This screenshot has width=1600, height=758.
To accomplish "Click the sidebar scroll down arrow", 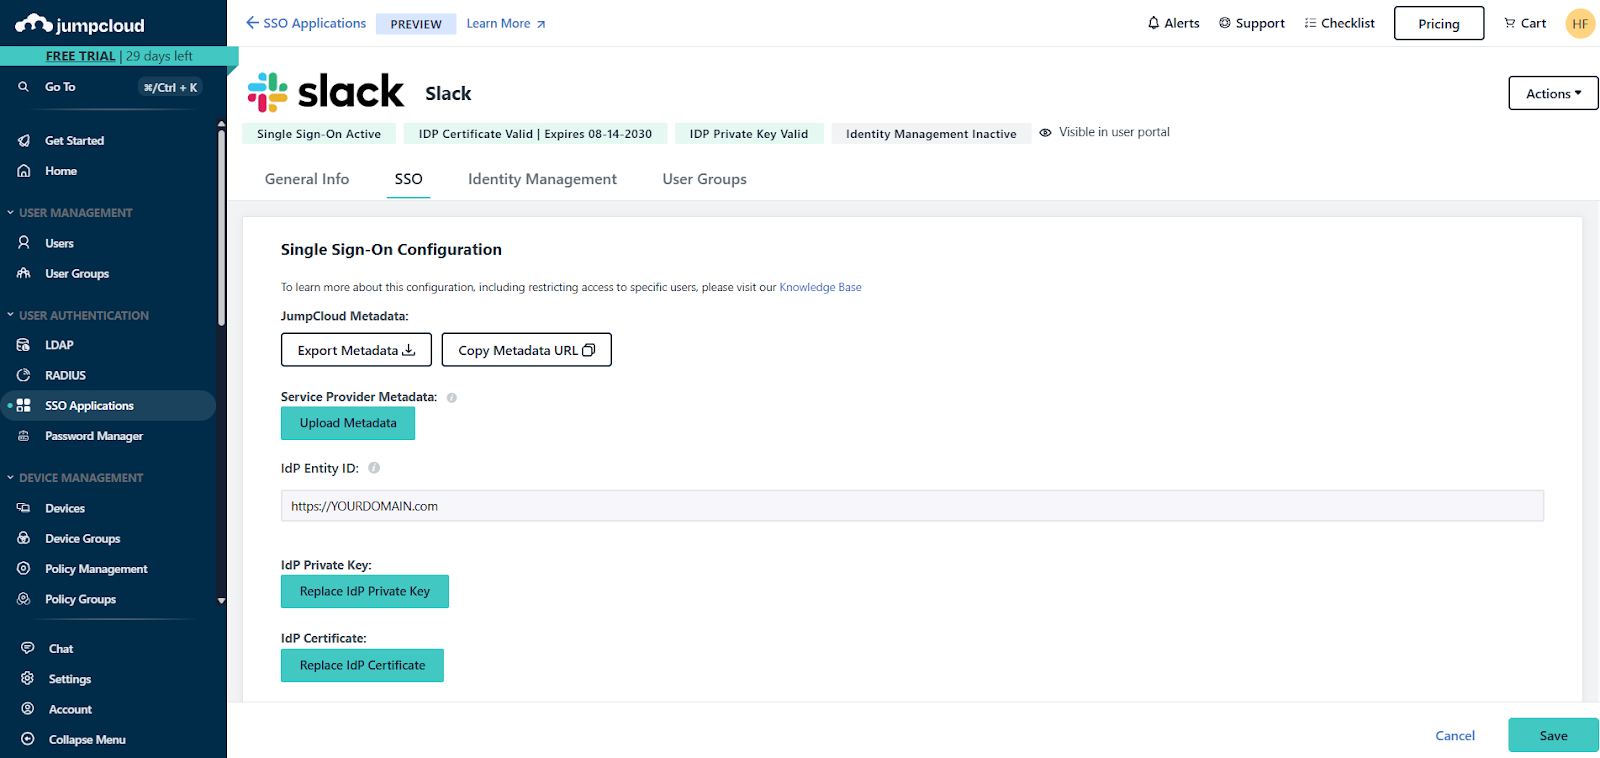I will click(221, 601).
